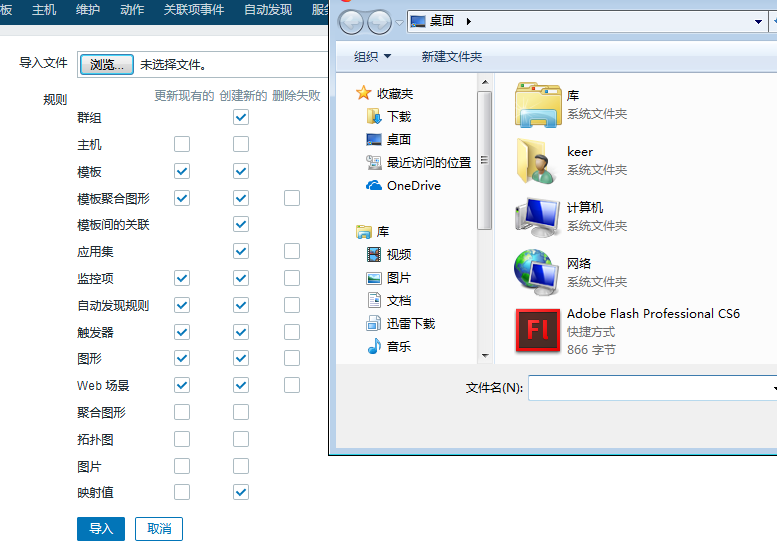Viewport: 777px width, 544px height.
Task: Click the 文件名 filename input field
Action: (x=650, y=387)
